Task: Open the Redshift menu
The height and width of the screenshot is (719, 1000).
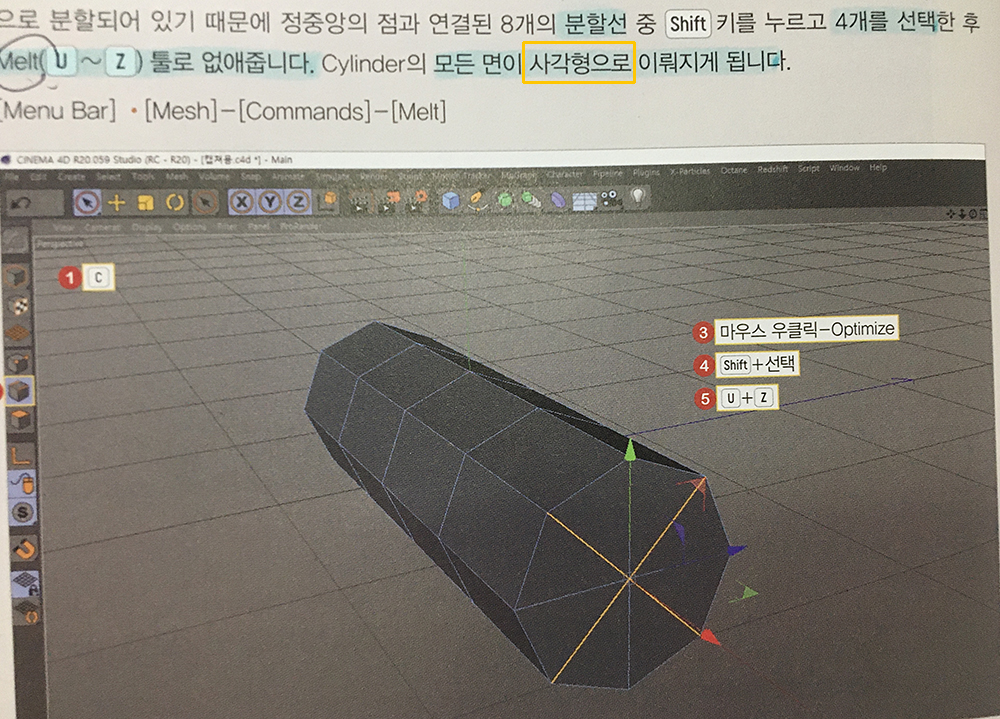Action: click(x=772, y=169)
